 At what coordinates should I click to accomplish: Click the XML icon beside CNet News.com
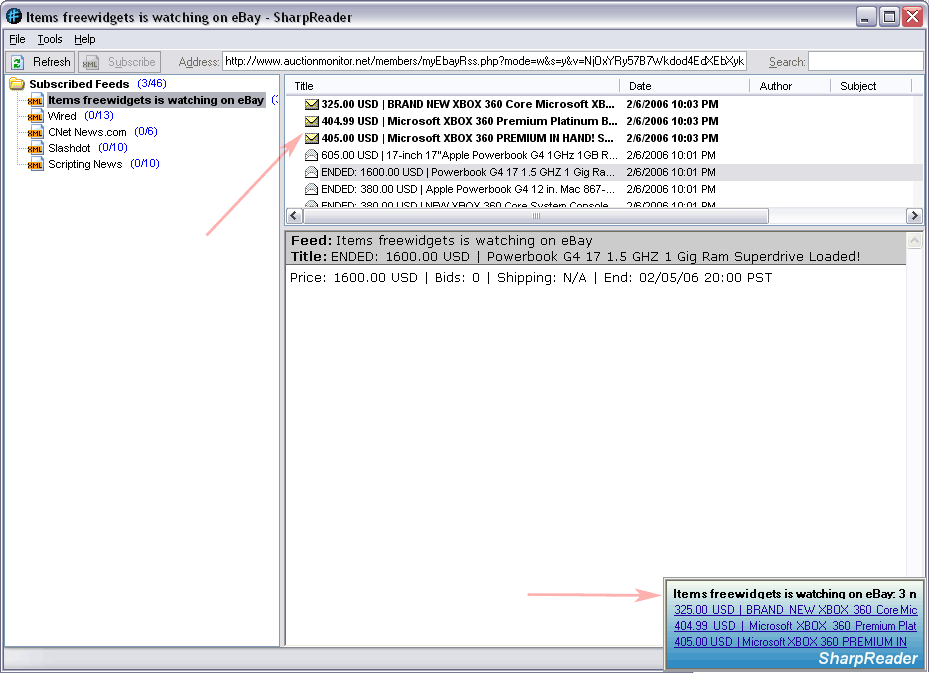click(x=36, y=132)
